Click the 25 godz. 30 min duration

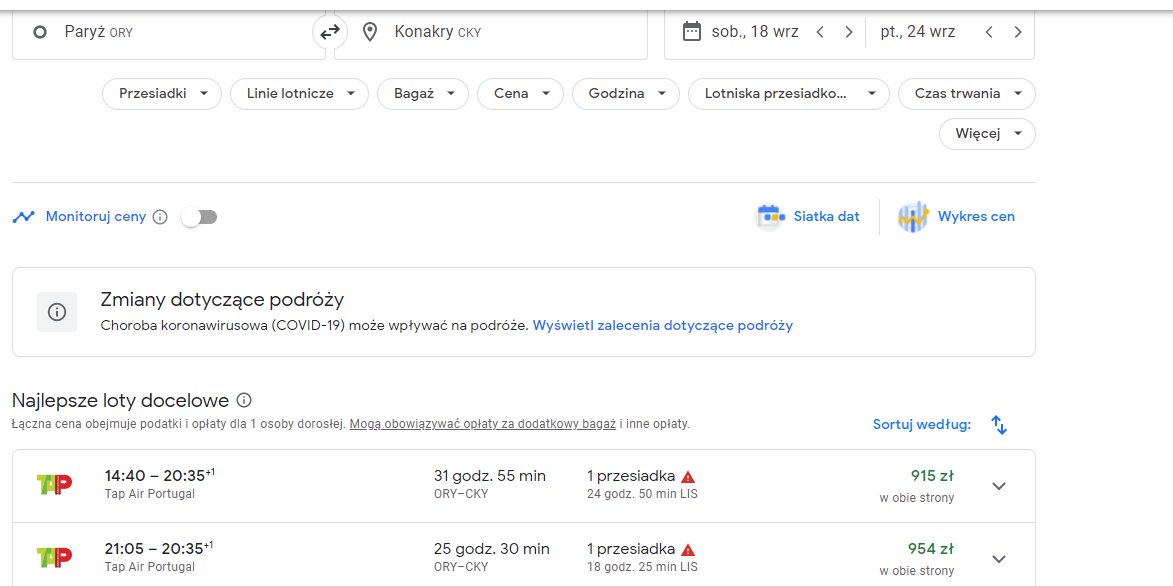(491, 549)
